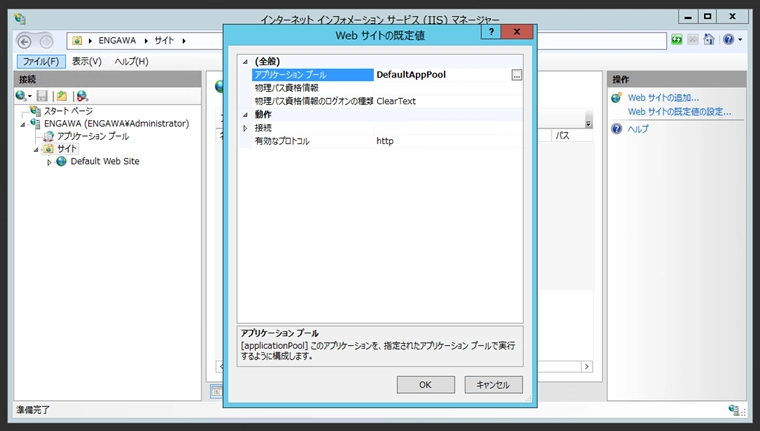Click the キャンセル button

click(x=493, y=385)
